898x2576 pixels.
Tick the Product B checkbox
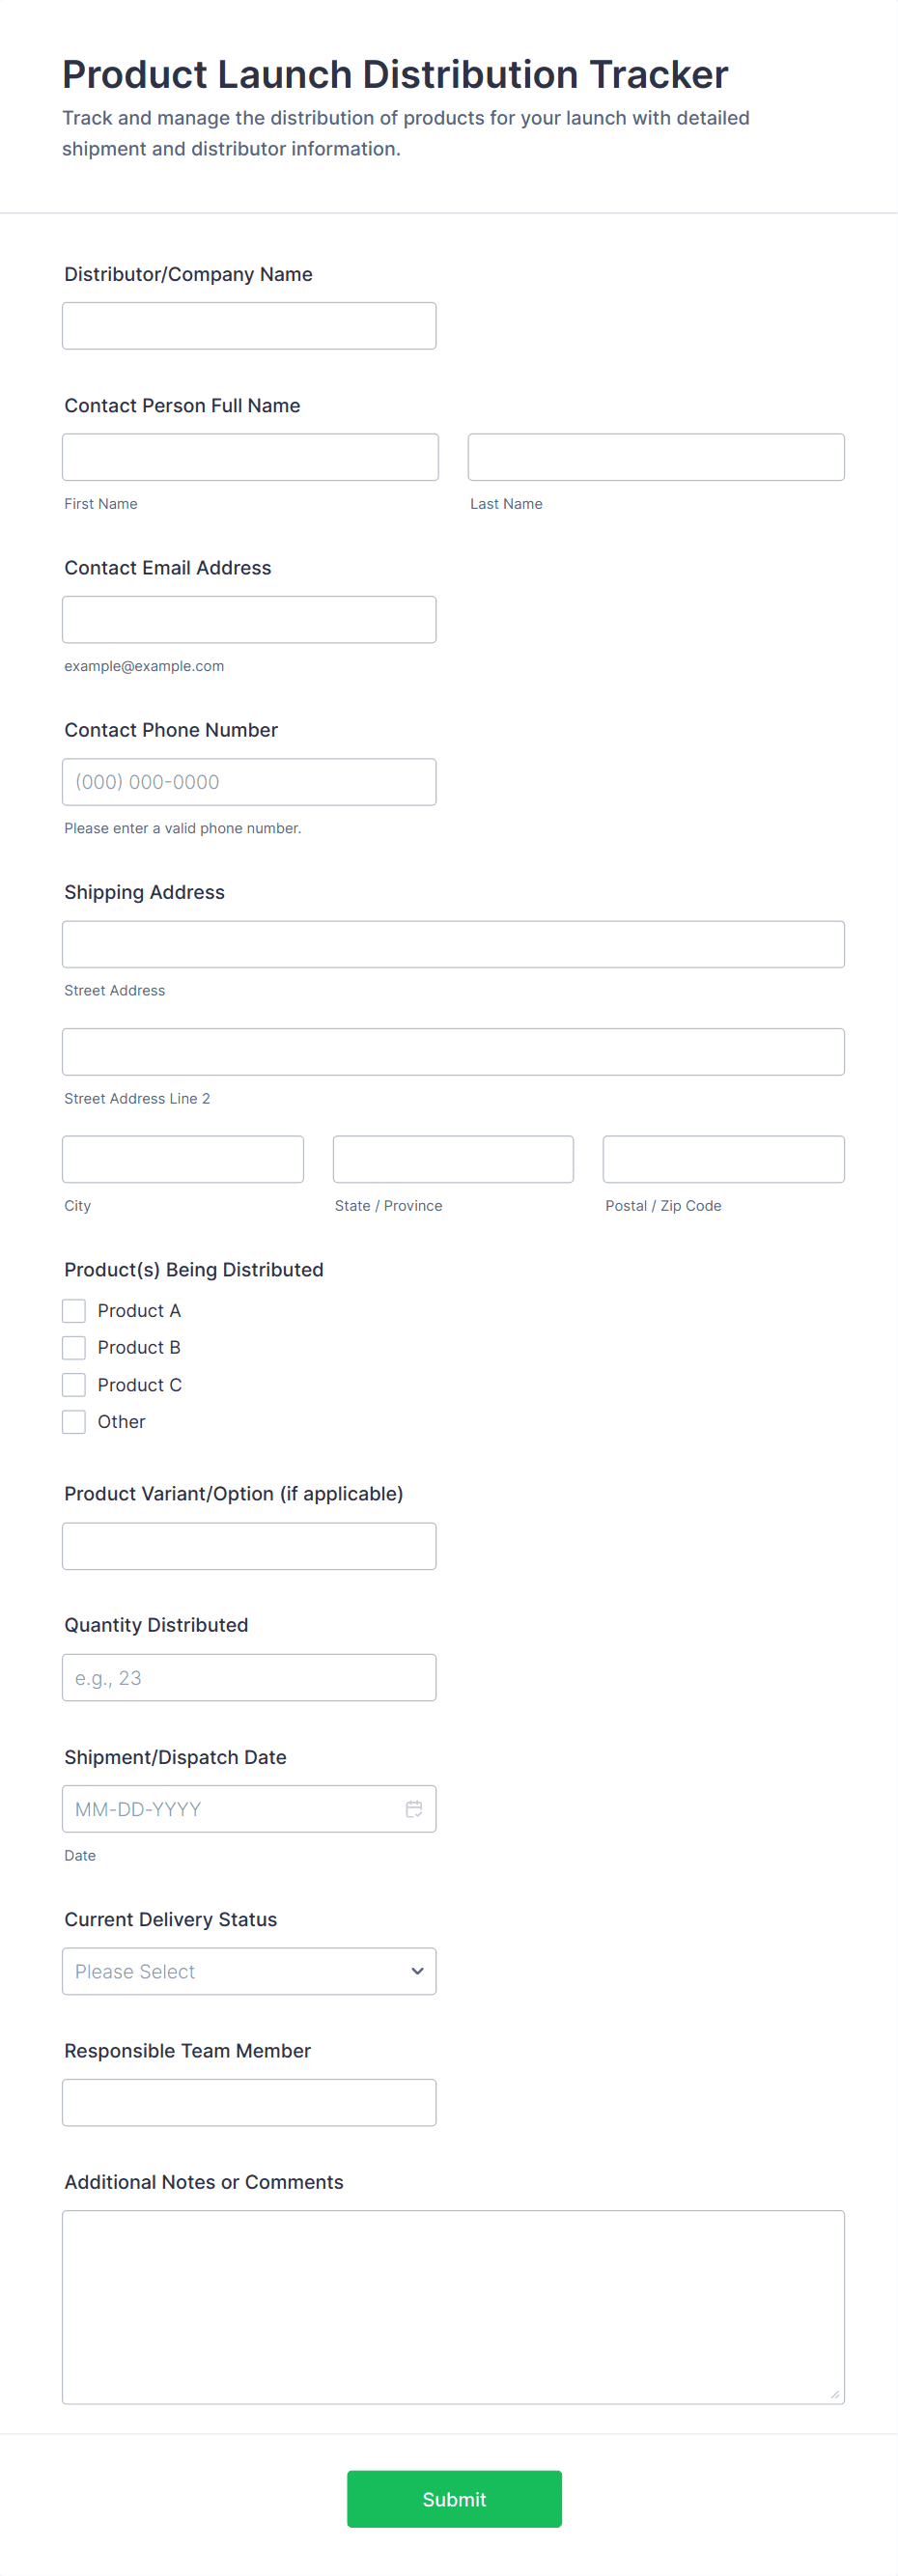(74, 1347)
